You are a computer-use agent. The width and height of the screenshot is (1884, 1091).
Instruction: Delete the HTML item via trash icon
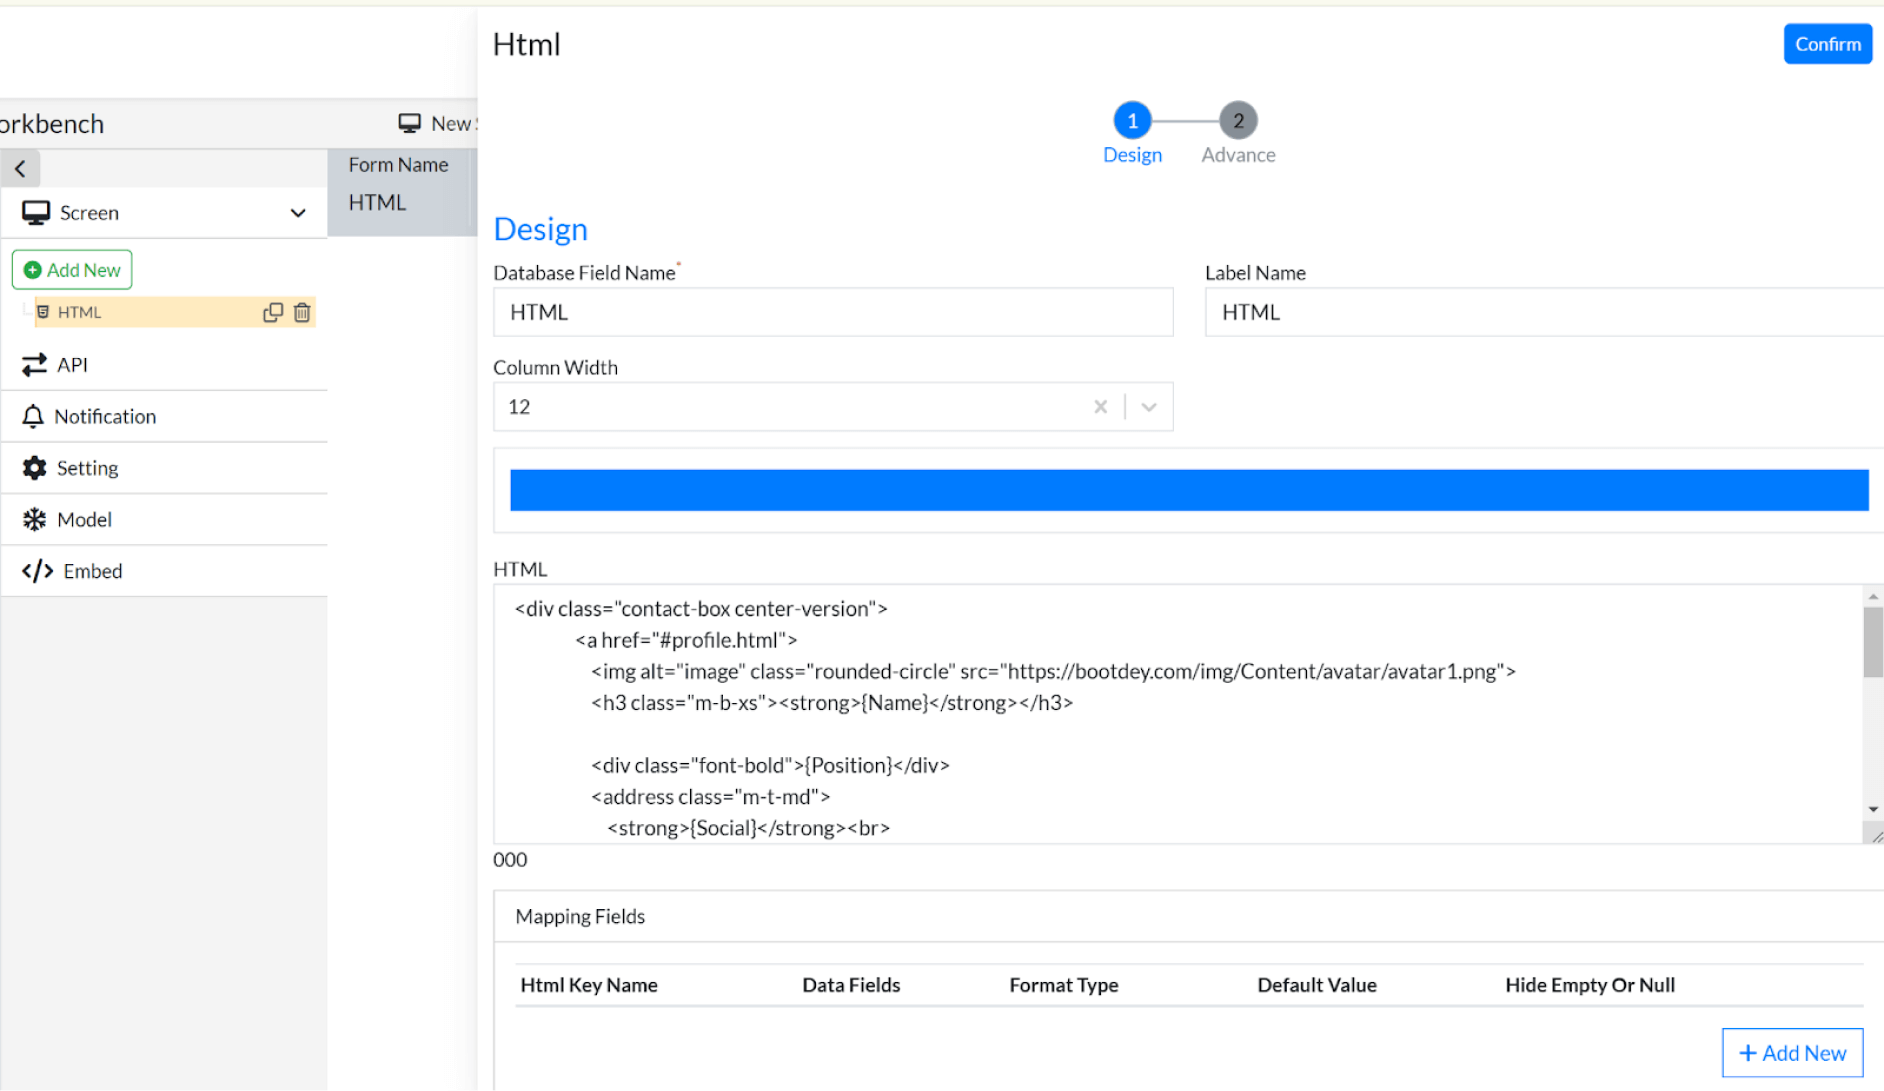pos(302,313)
